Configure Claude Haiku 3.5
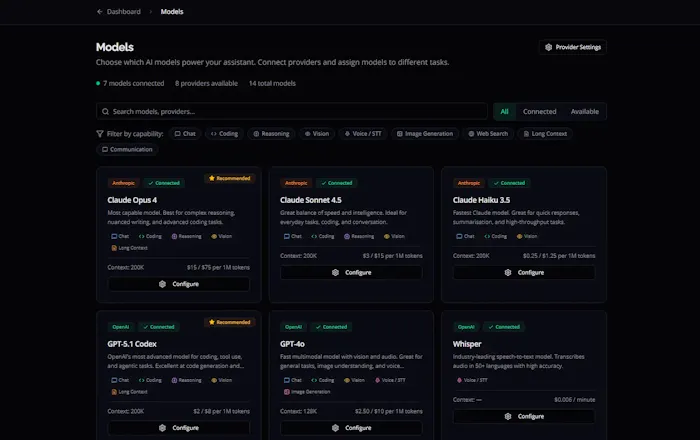This screenshot has height=440, width=700. (x=524, y=273)
